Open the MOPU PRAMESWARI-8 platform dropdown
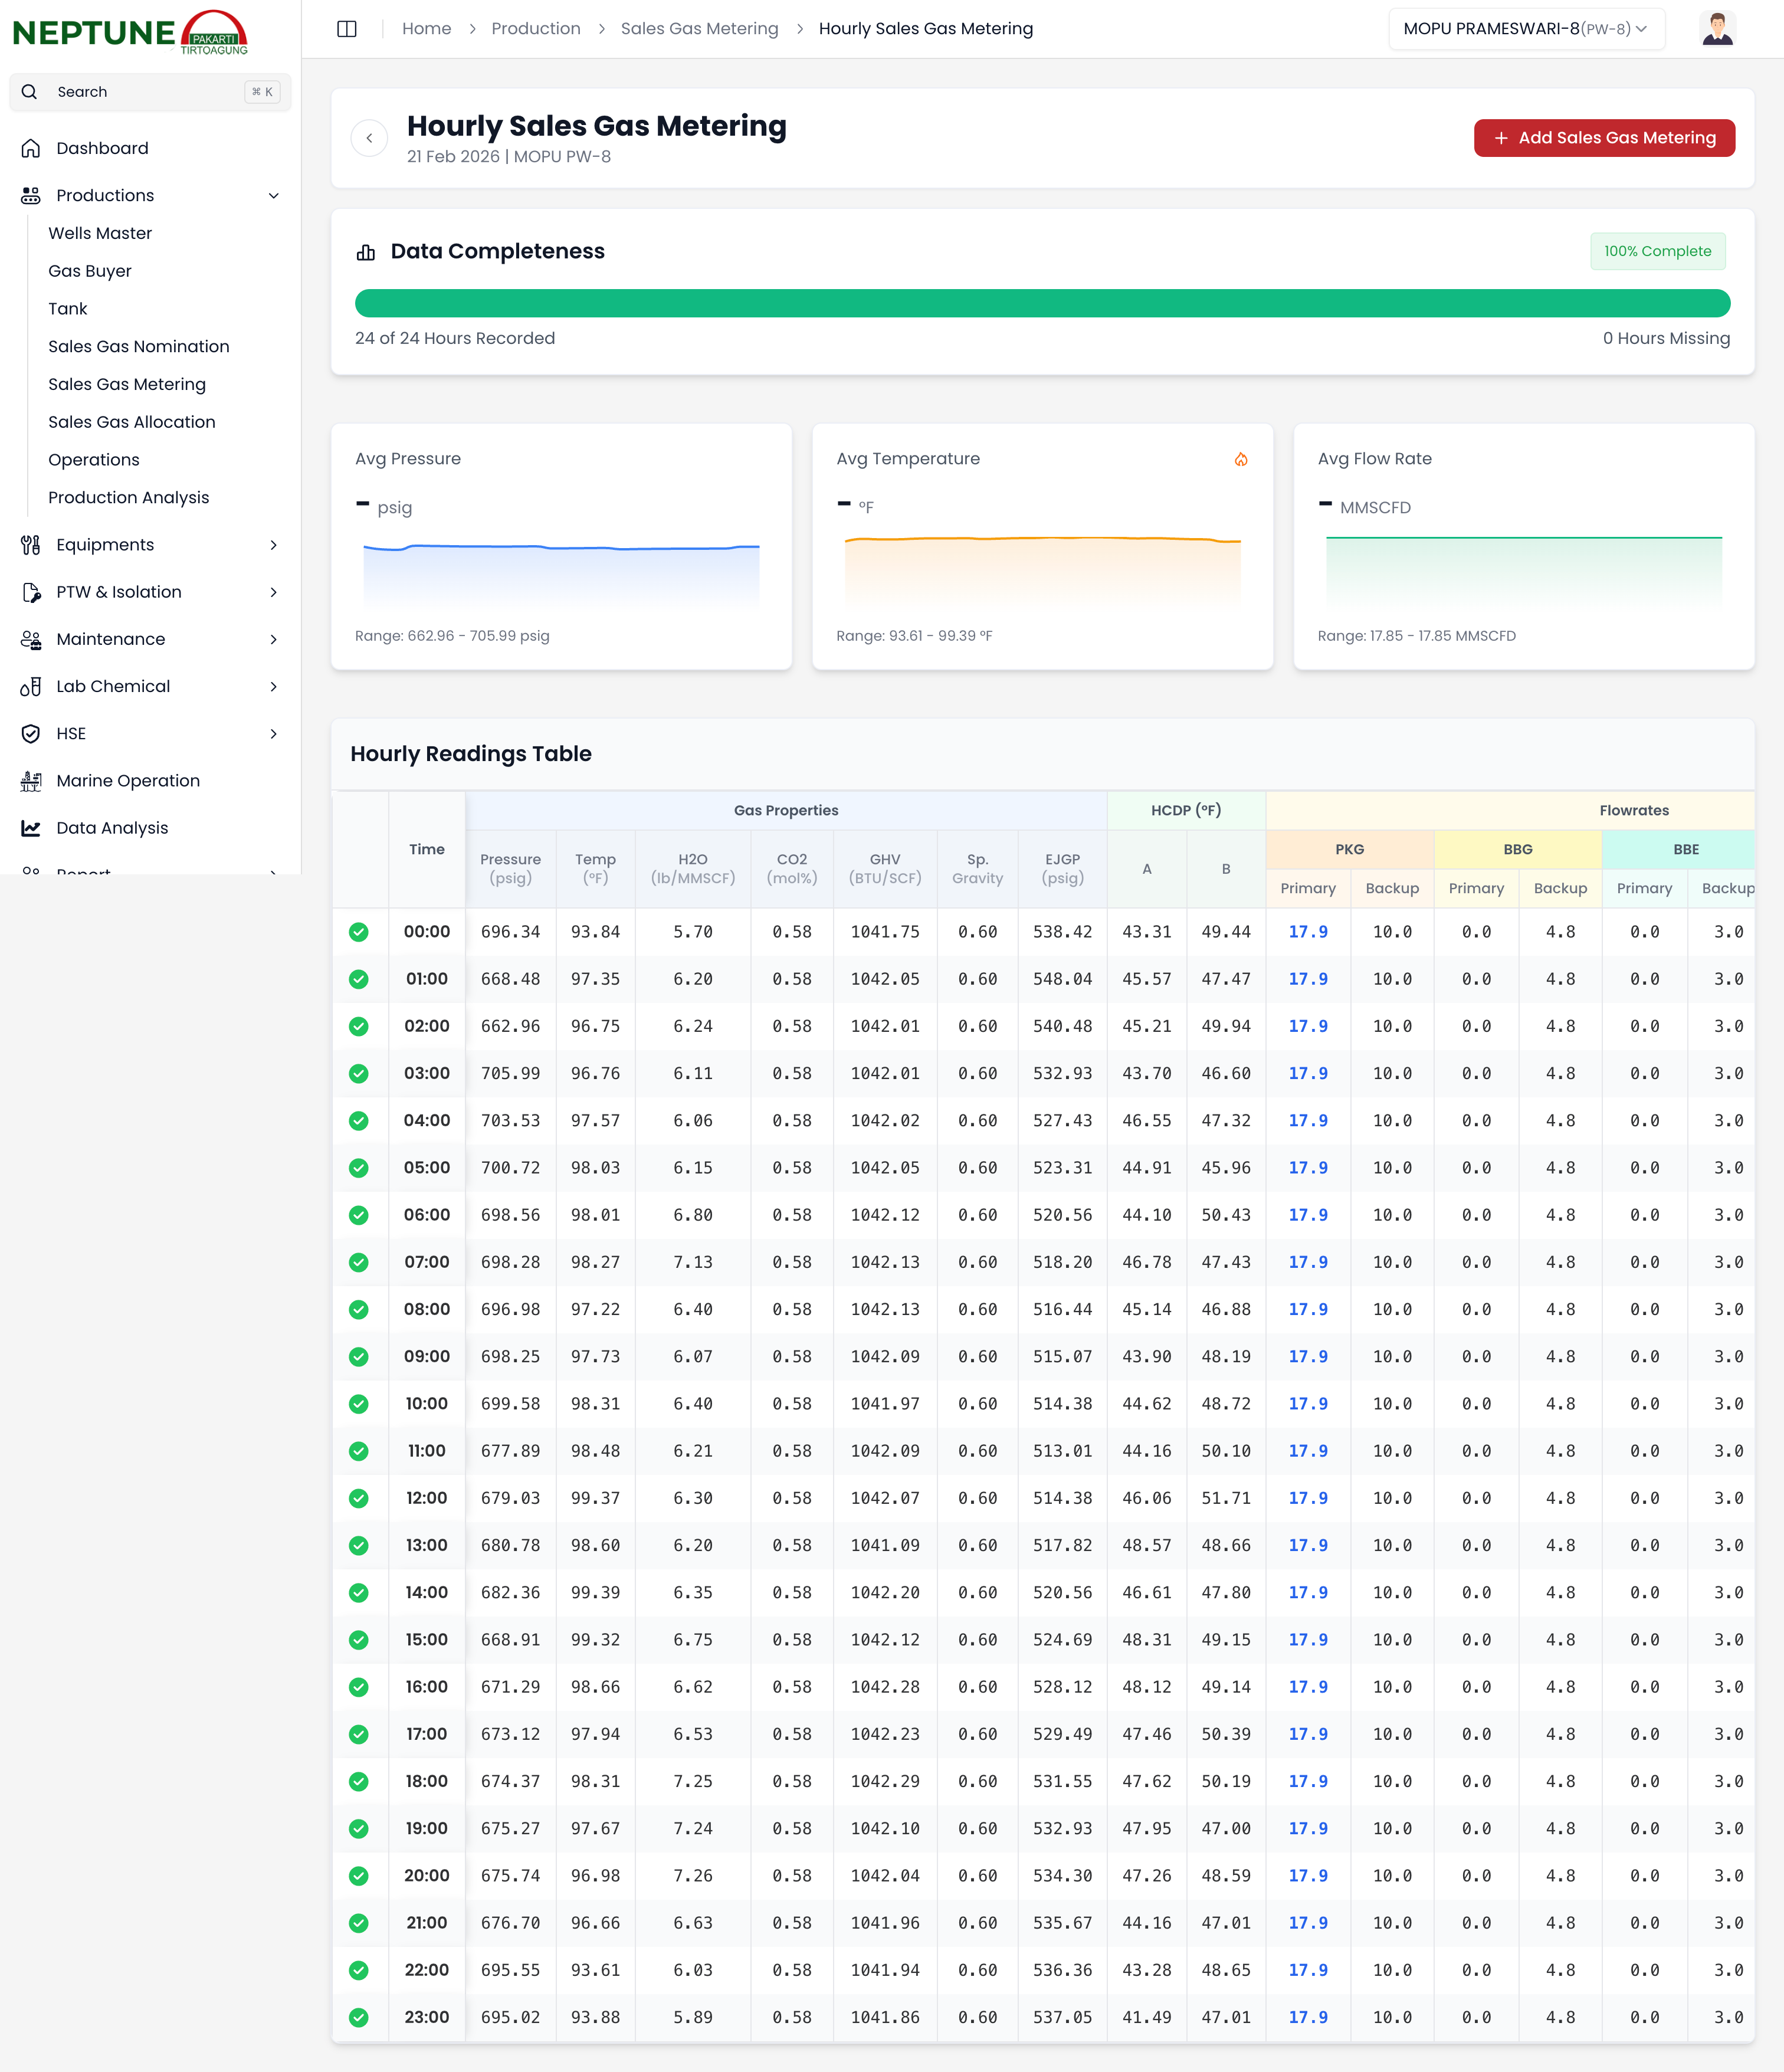1784x2072 pixels. (1525, 29)
